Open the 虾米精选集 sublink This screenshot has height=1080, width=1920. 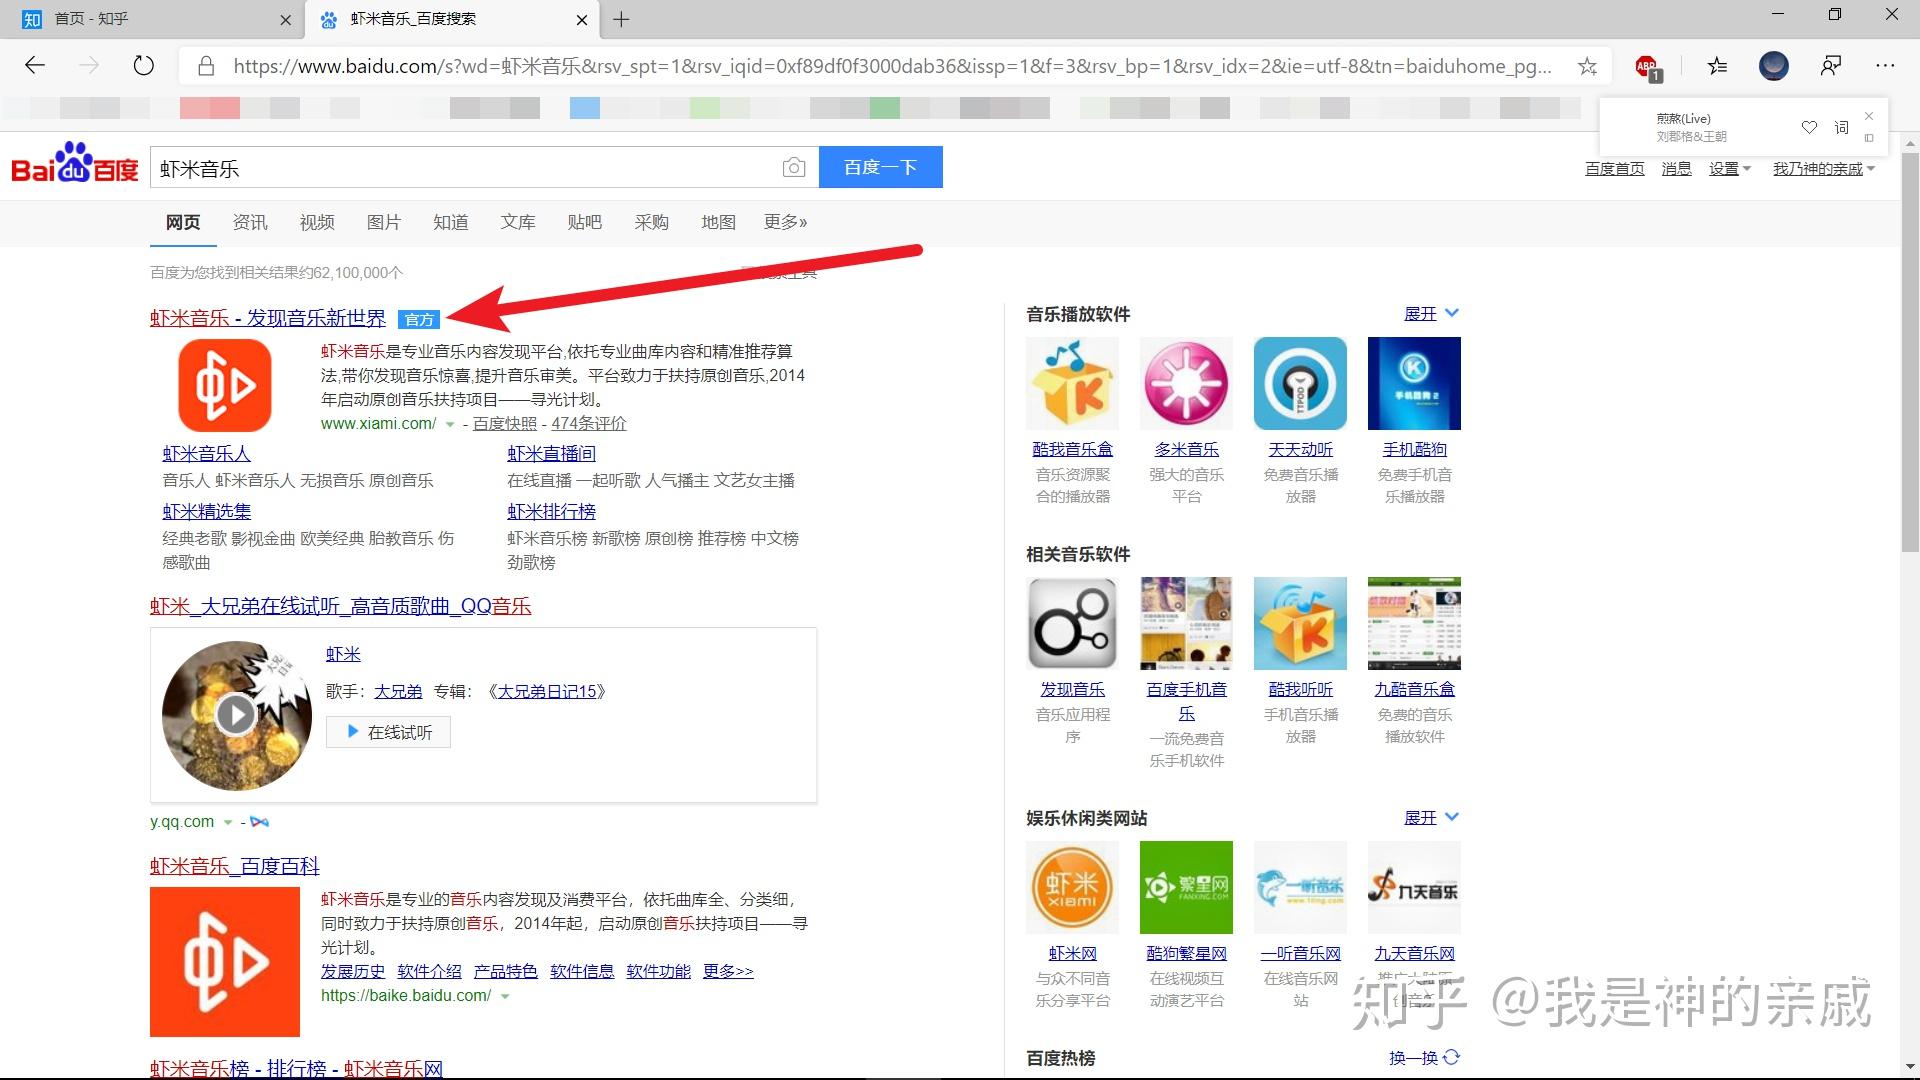pos(207,511)
